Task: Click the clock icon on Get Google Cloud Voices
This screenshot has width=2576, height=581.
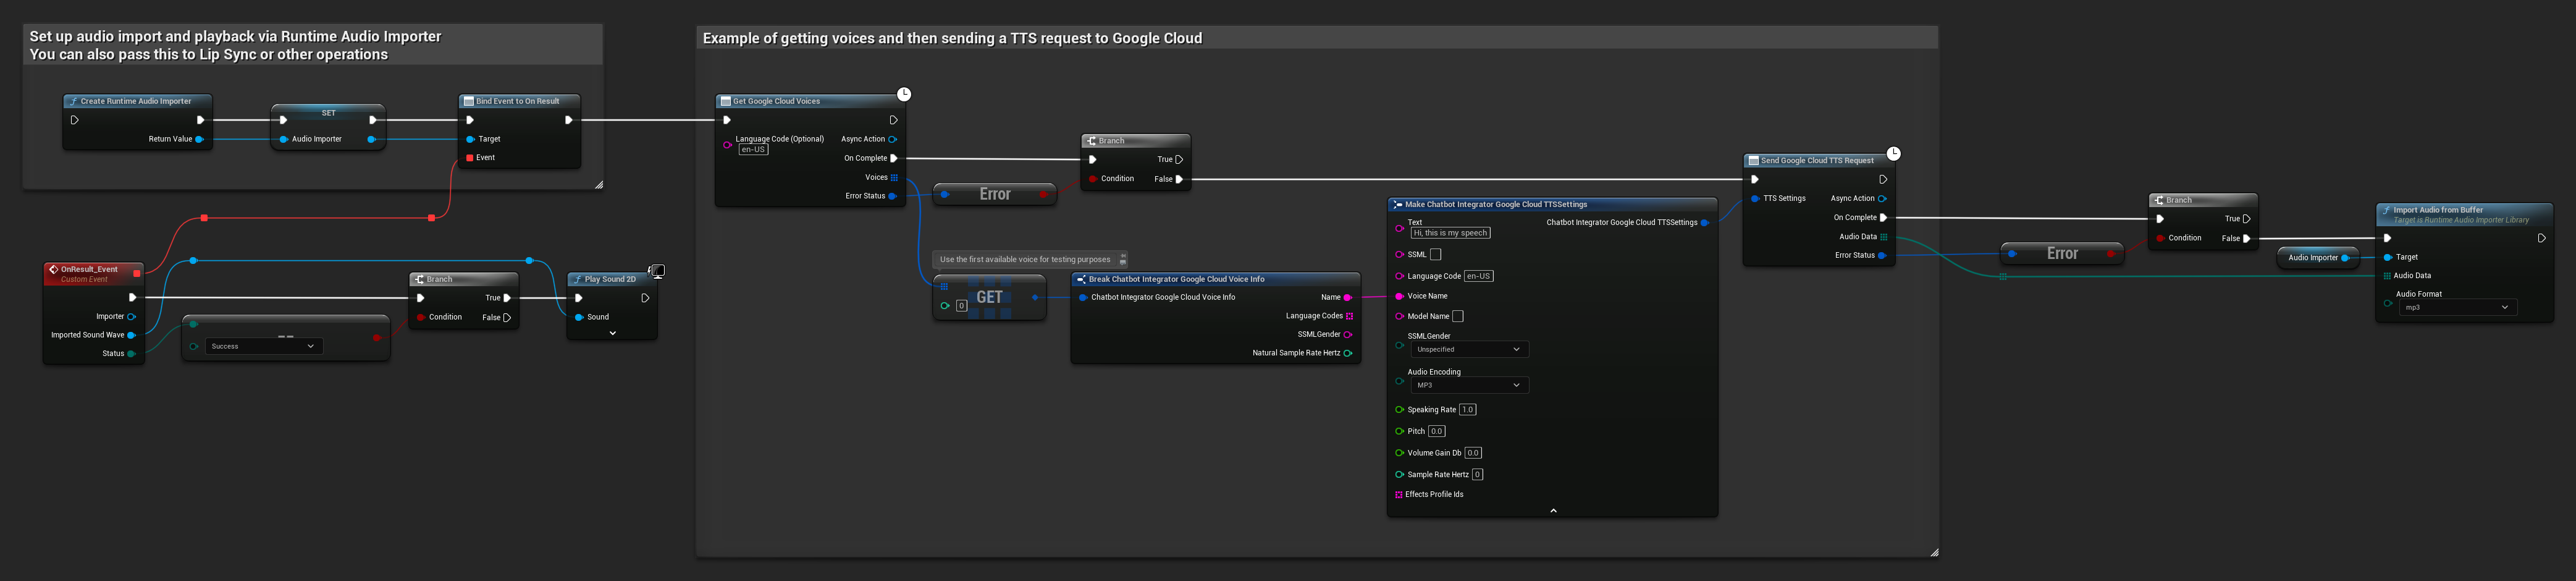Action: coord(903,93)
